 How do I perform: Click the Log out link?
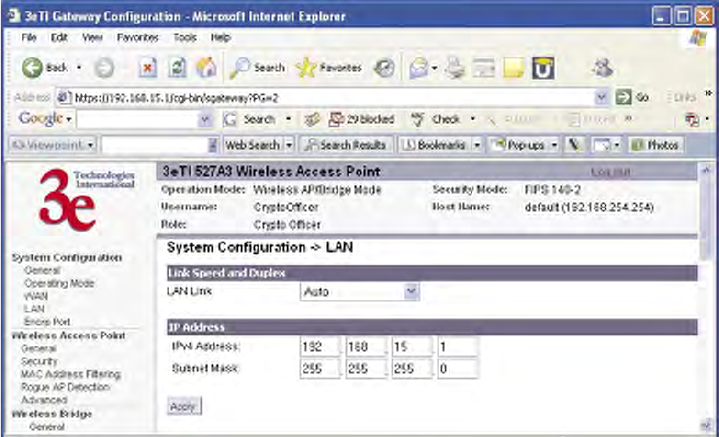click(610, 172)
